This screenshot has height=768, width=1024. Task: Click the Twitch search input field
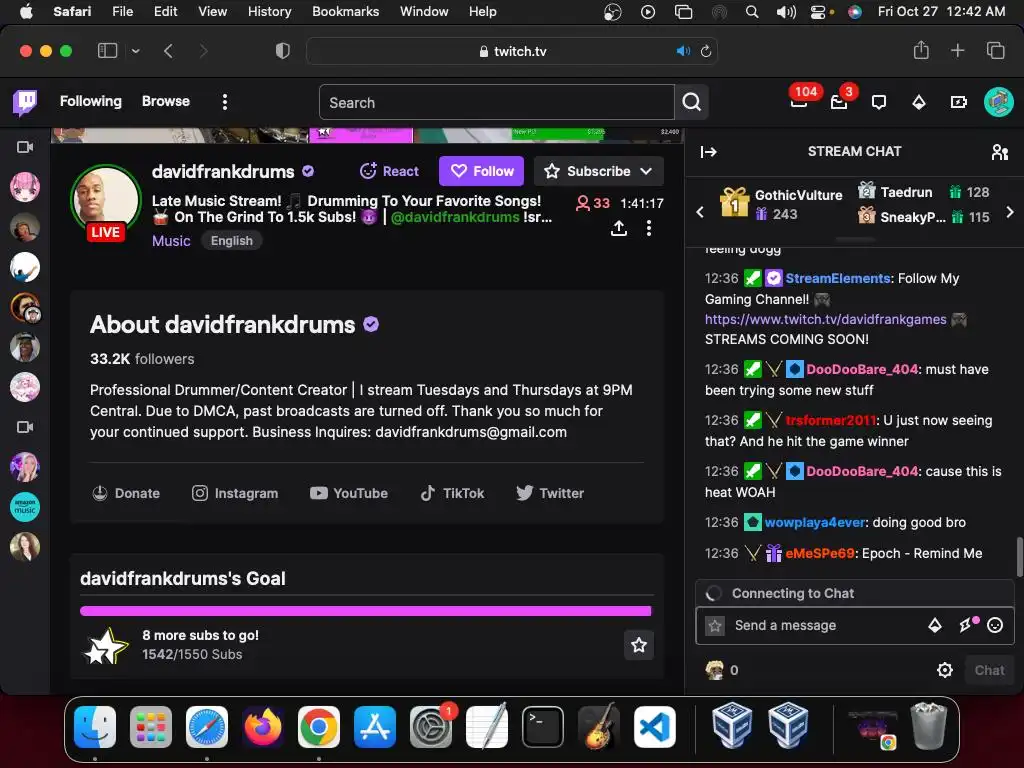(497, 102)
